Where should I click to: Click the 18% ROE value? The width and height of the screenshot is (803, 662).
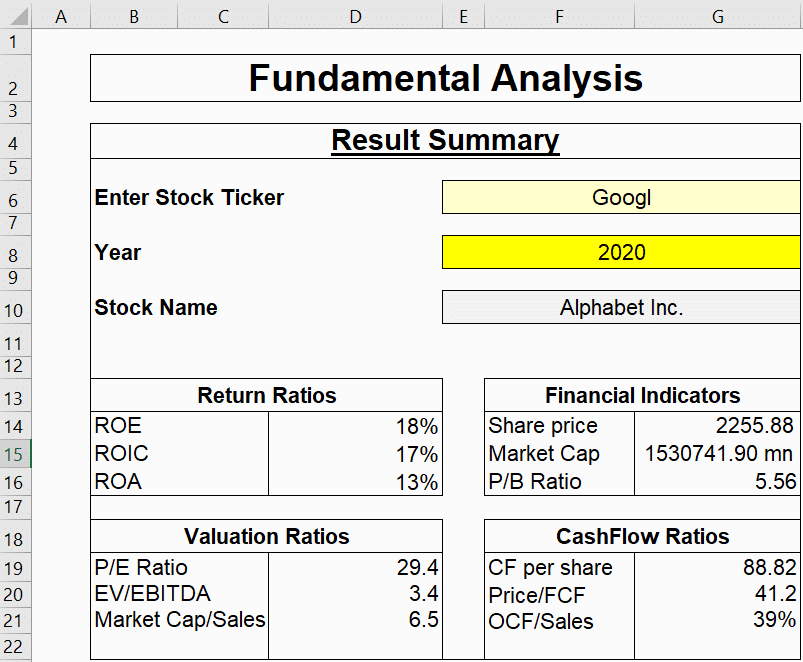tap(417, 426)
